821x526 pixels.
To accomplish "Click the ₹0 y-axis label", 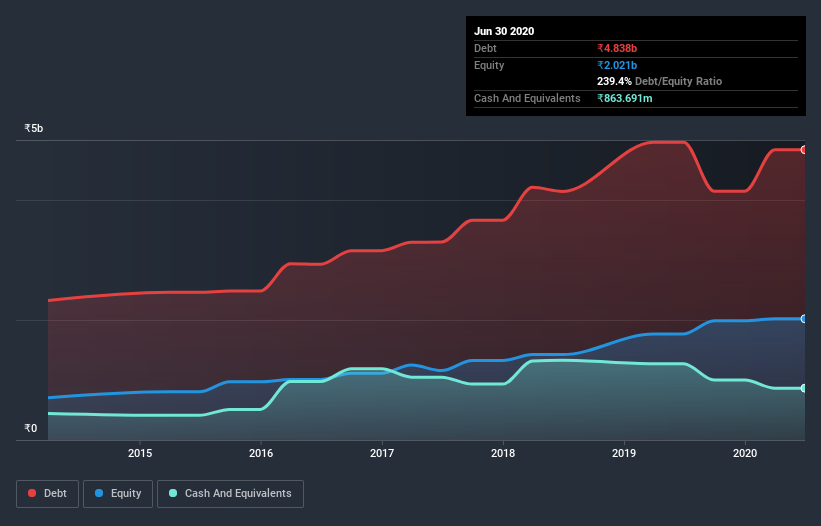I will (30, 428).
